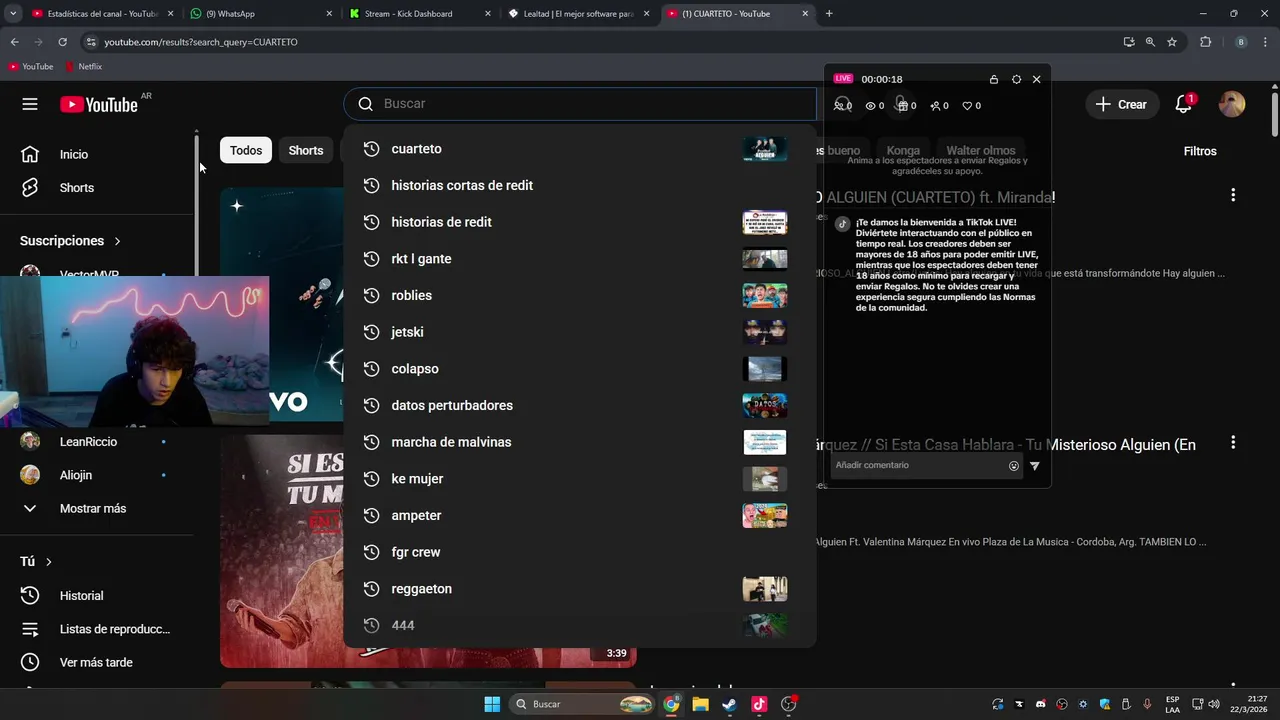Open the video thumbnail showing 3:39
The height and width of the screenshot is (720, 1280).
(x=428, y=551)
